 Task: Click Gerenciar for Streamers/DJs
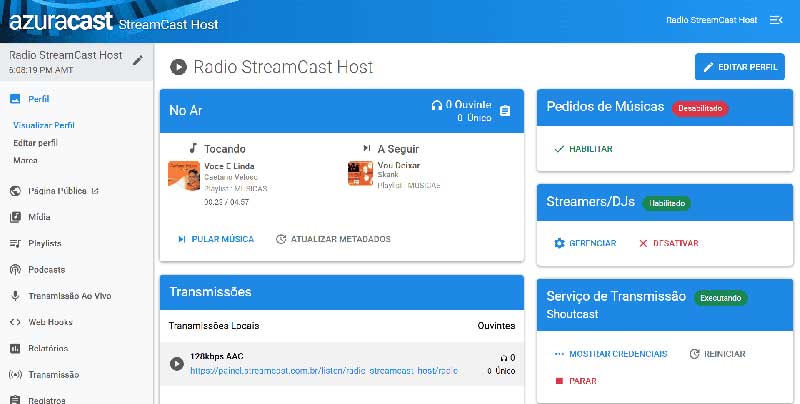click(585, 243)
